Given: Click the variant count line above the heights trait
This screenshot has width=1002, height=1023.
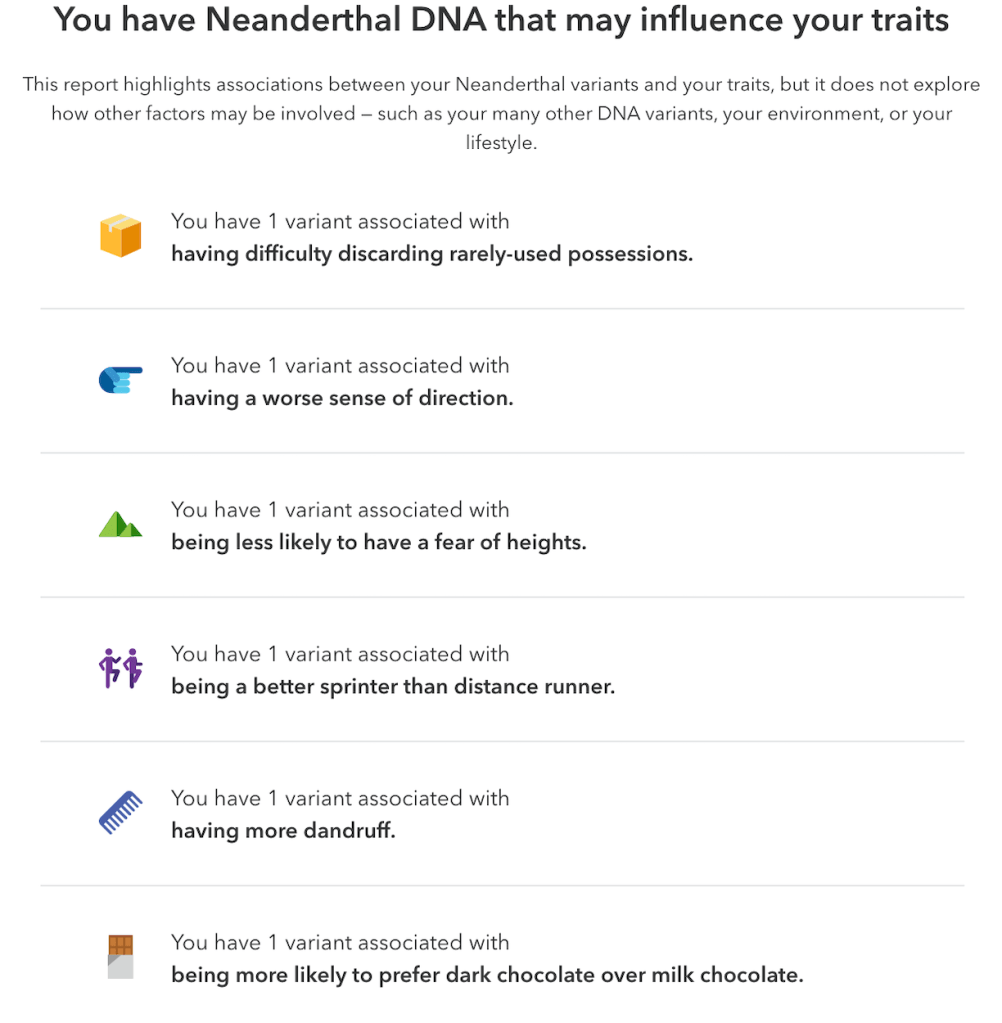Looking at the screenshot, I should click(340, 509).
